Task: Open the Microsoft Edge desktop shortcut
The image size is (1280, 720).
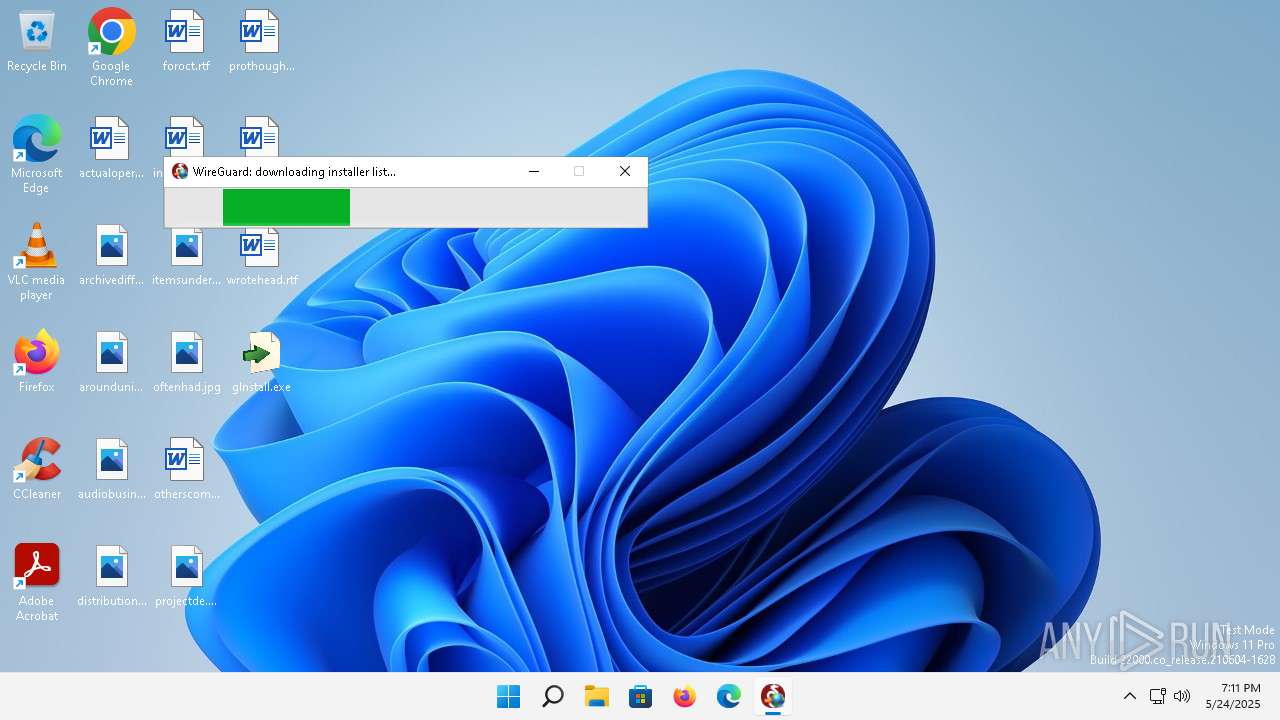Action: pyautogui.click(x=37, y=154)
